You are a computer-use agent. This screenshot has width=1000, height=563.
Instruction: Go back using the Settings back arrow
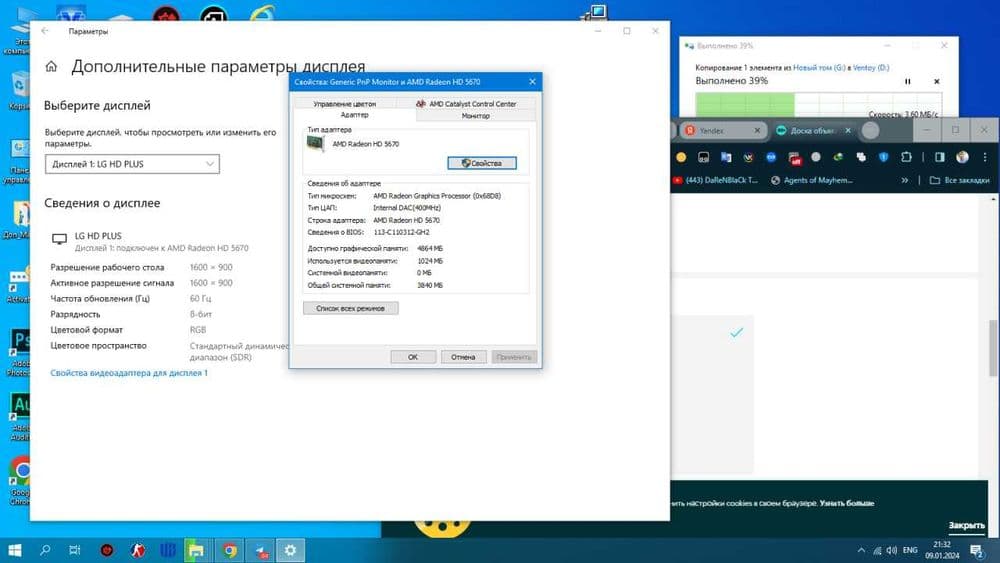click(45, 31)
